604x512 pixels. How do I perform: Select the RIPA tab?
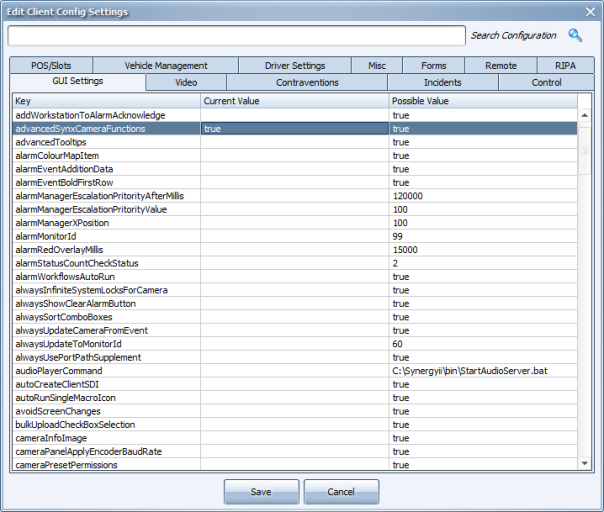coord(566,66)
